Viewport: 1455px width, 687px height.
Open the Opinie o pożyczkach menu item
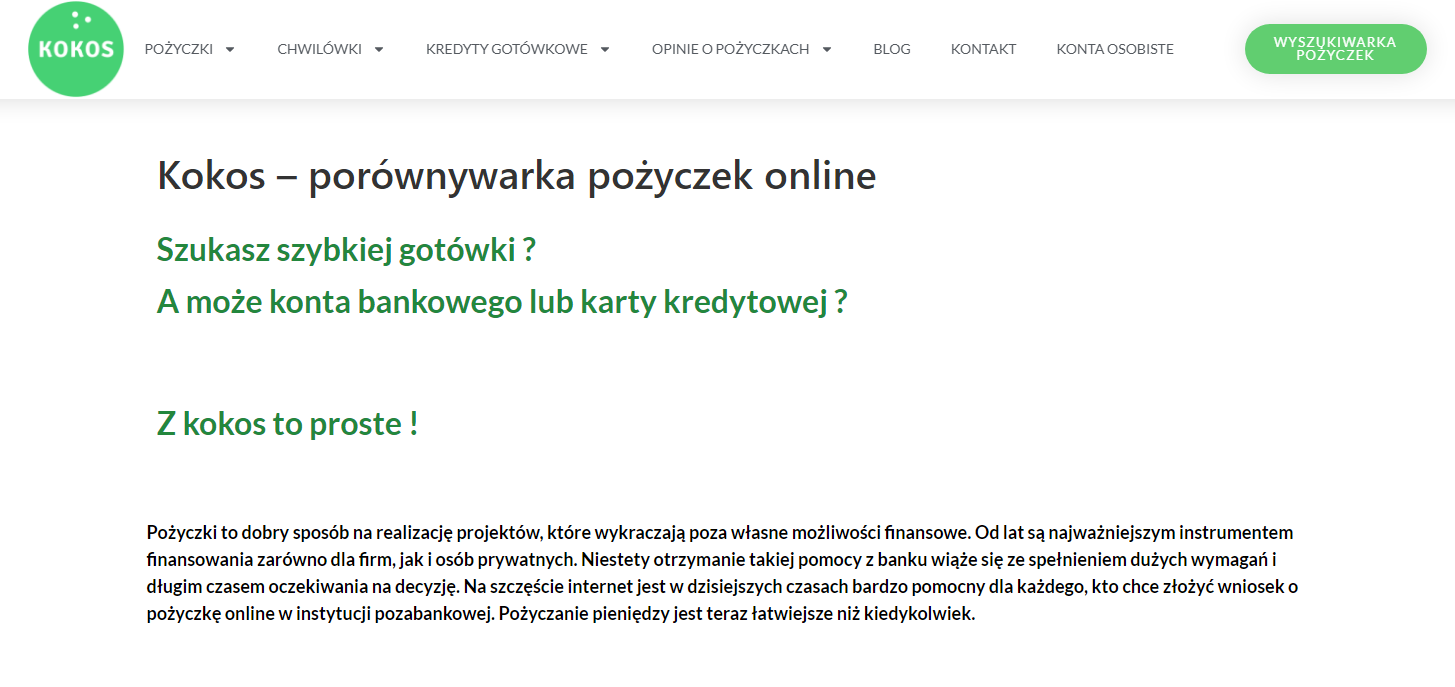click(730, 49)
